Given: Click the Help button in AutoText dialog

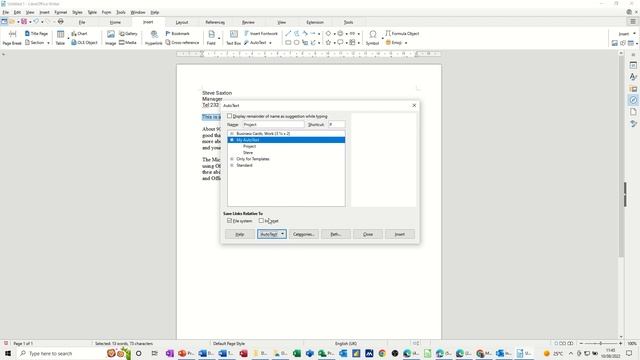Looking at the screenshot, I should pyautogui.click(x=240, y=234).
